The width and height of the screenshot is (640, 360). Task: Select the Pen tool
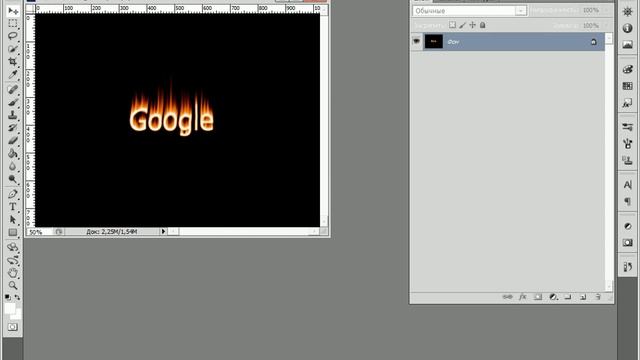click(x=13, y=194)
